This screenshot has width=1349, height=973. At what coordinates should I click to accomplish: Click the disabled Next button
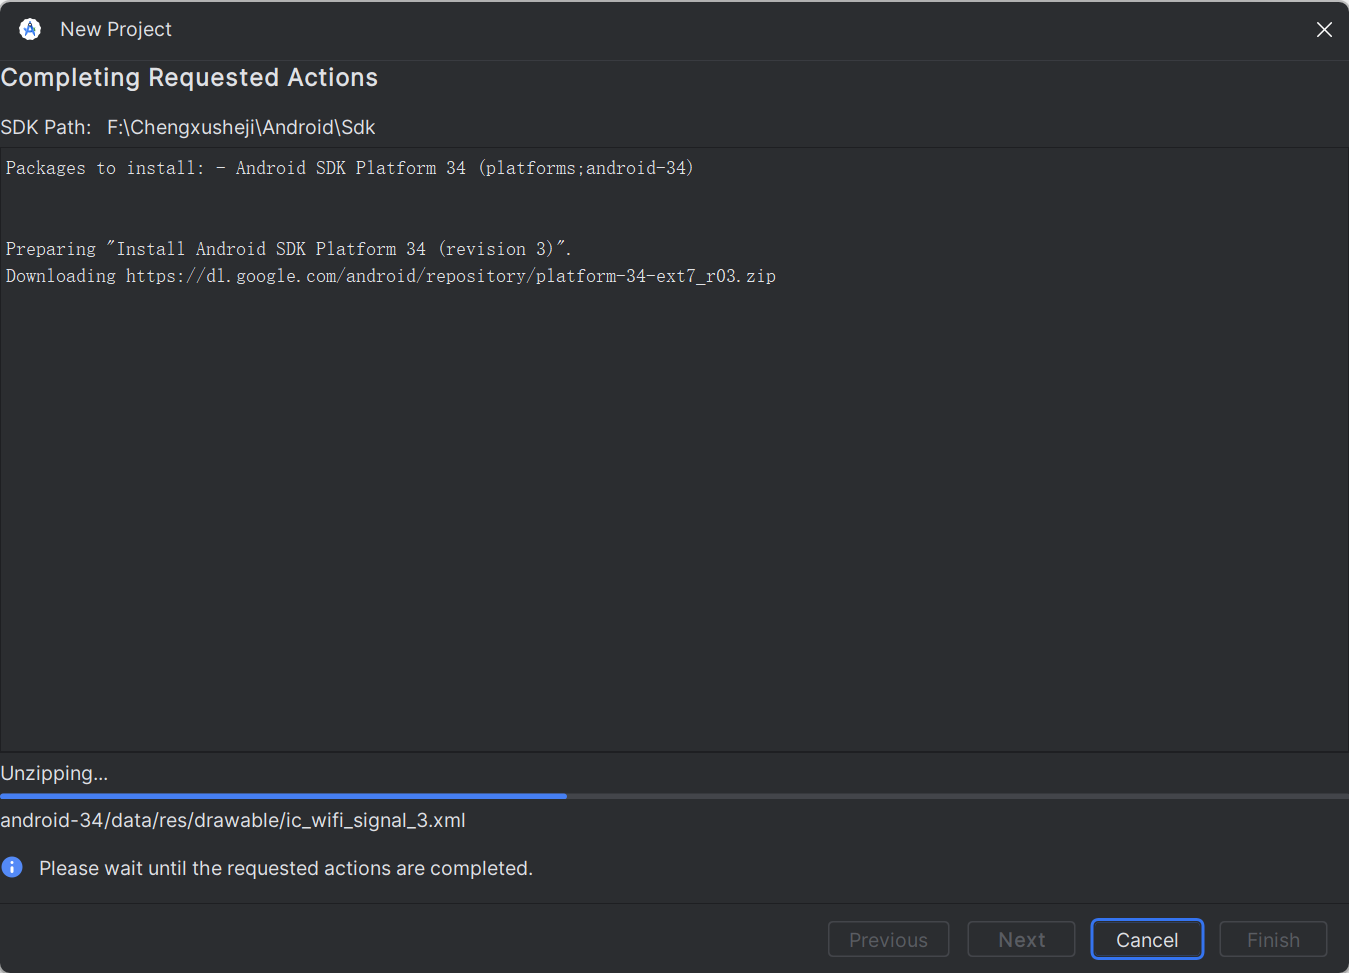pos(1021,939)
